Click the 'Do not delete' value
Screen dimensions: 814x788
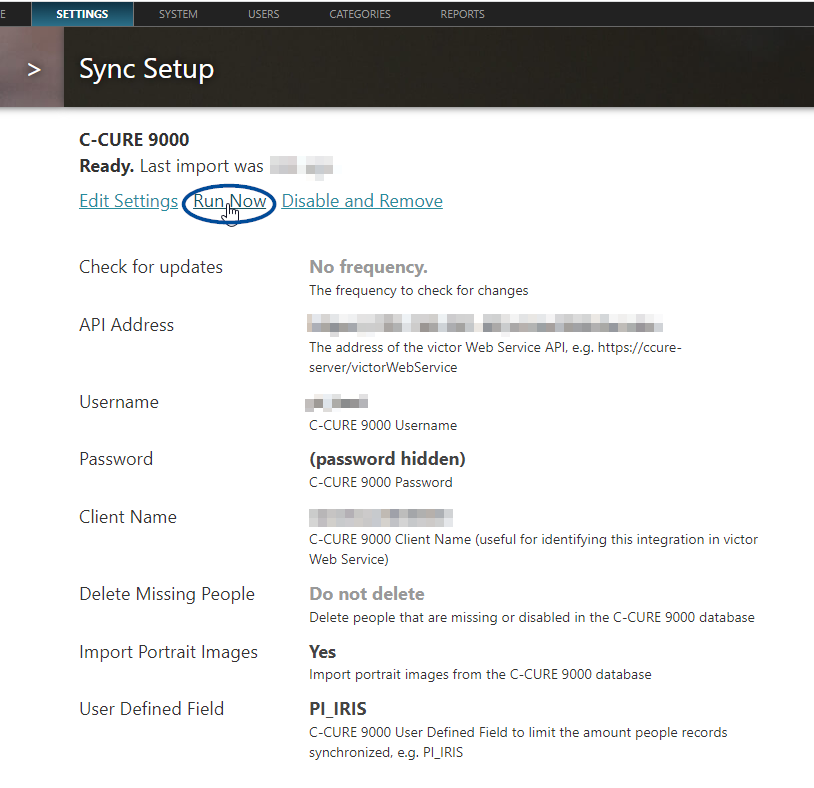coord(367,594)
